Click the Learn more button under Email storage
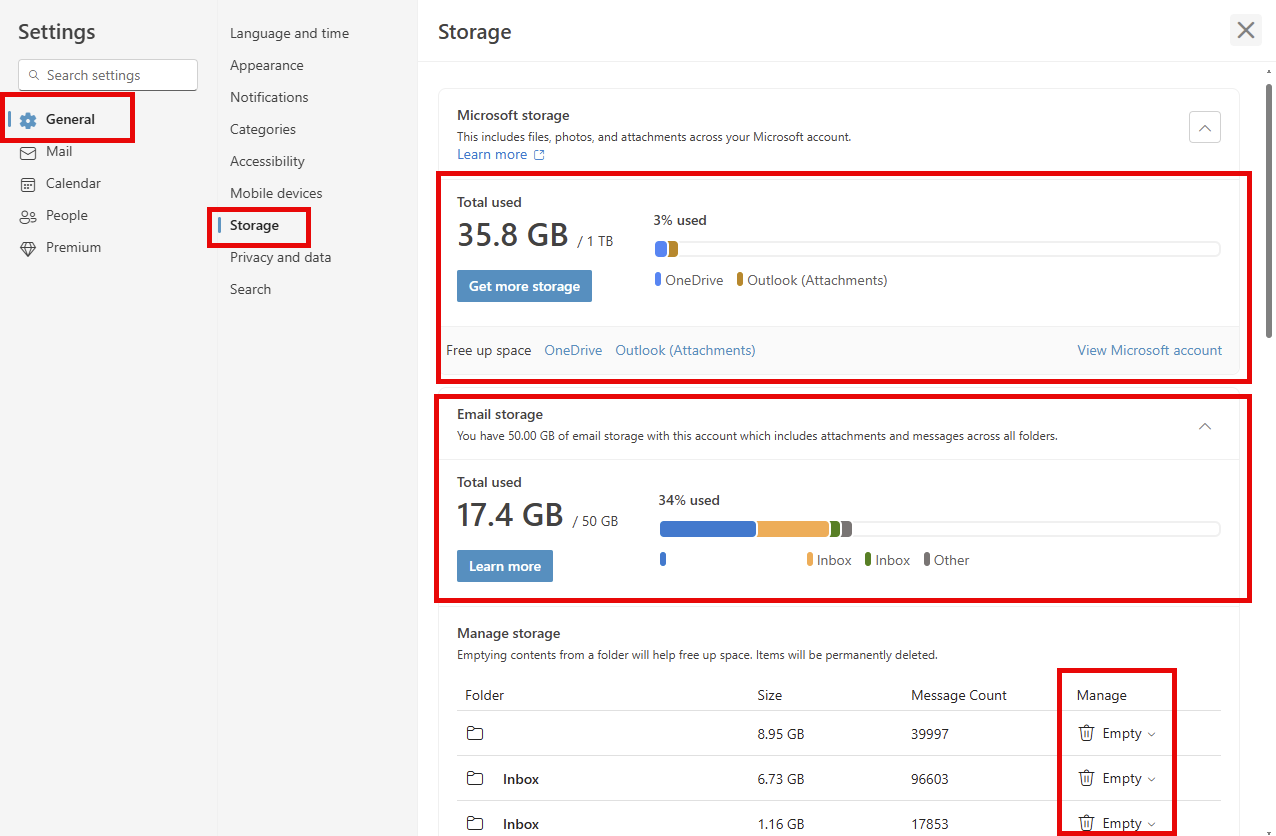Viewport: 1276px width, 836px height. [505, 566]
